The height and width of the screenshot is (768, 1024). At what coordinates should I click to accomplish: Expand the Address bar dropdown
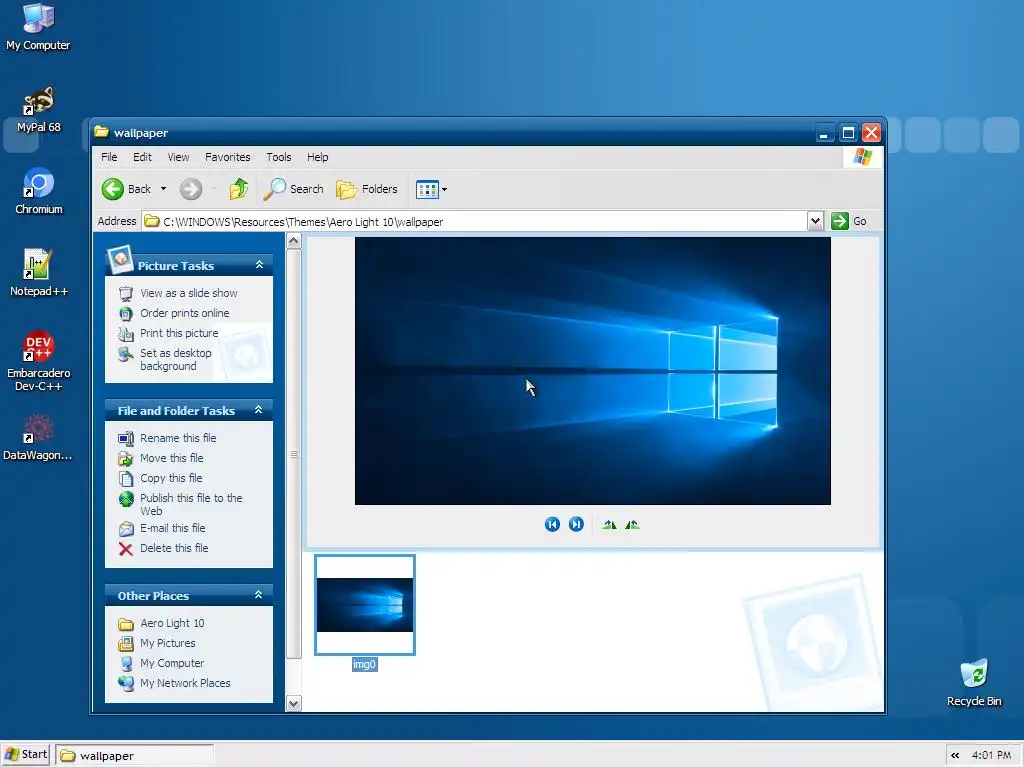tap(815, 221)
